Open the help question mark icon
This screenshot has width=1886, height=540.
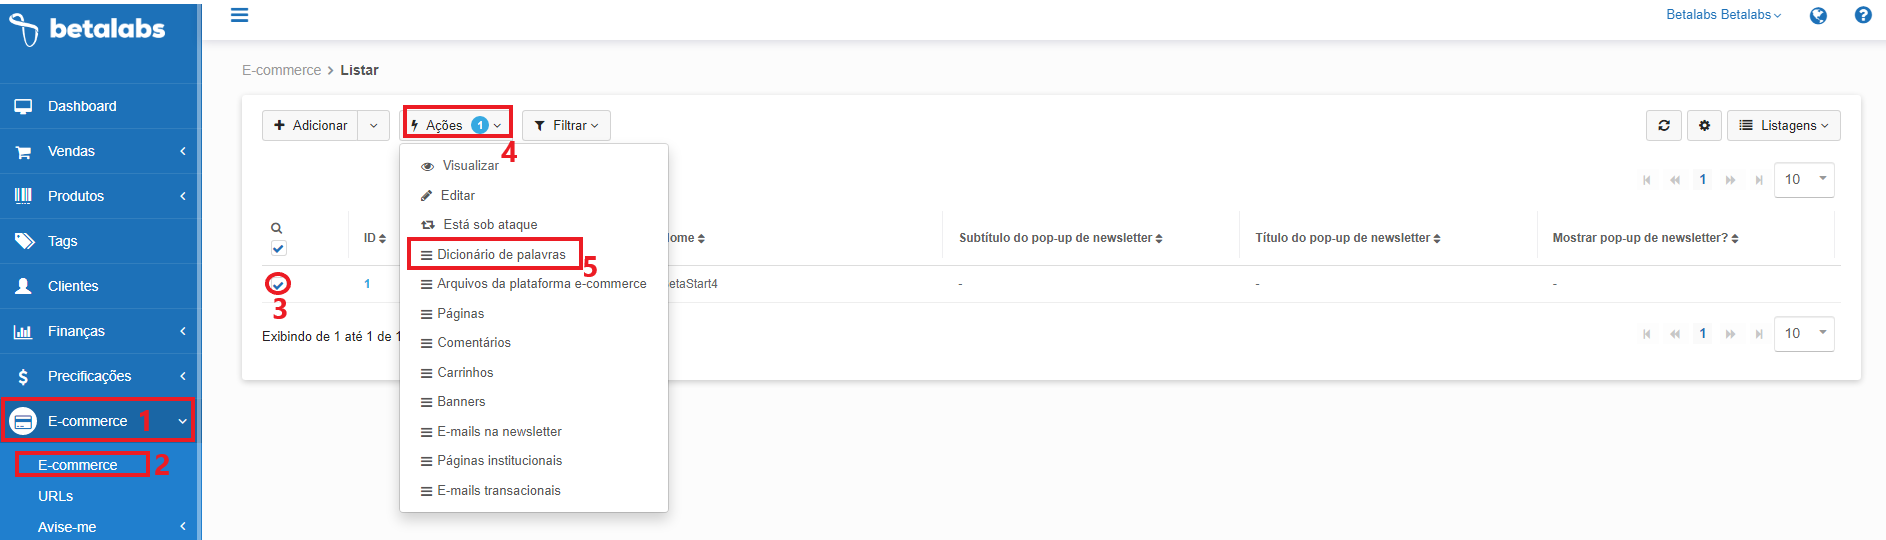tap(1862, 15)
